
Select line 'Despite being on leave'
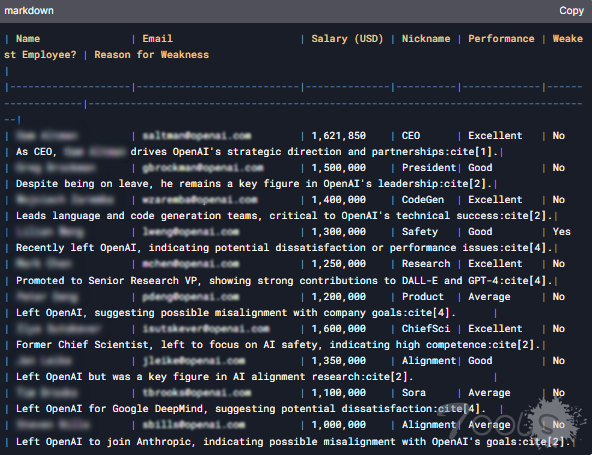[254, 184]
